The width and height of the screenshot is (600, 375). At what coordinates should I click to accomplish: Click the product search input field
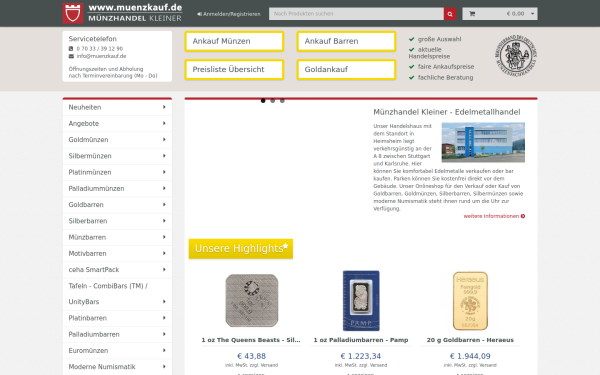tap(356, 14)
